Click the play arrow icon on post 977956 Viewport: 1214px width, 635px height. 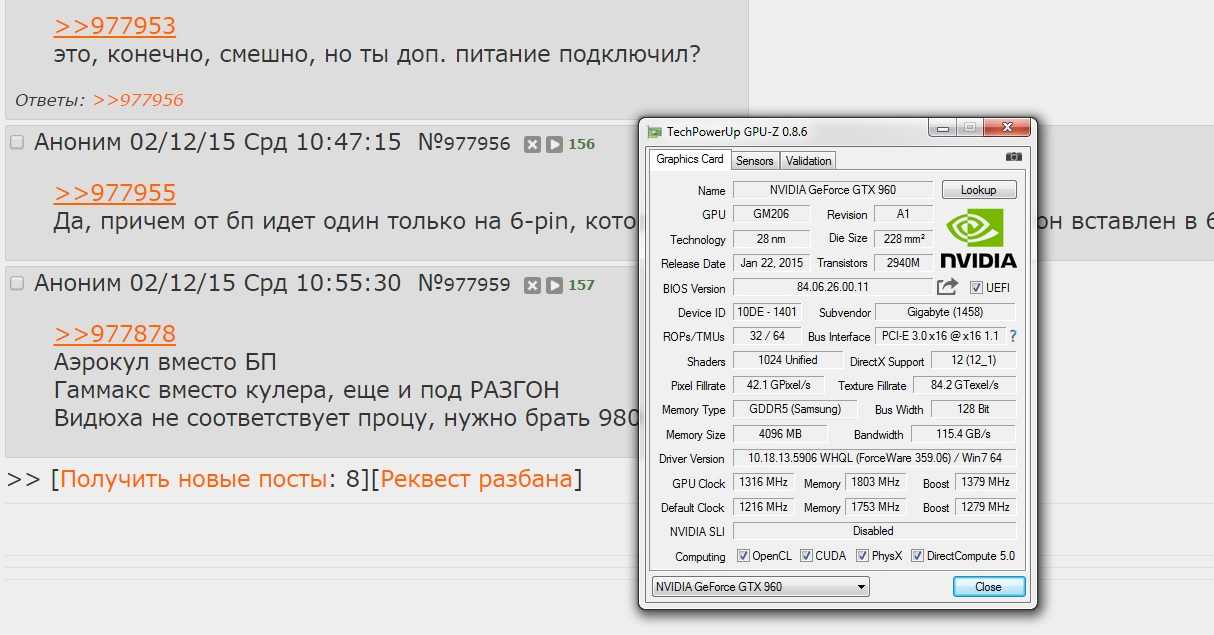(x=554, y=145)
